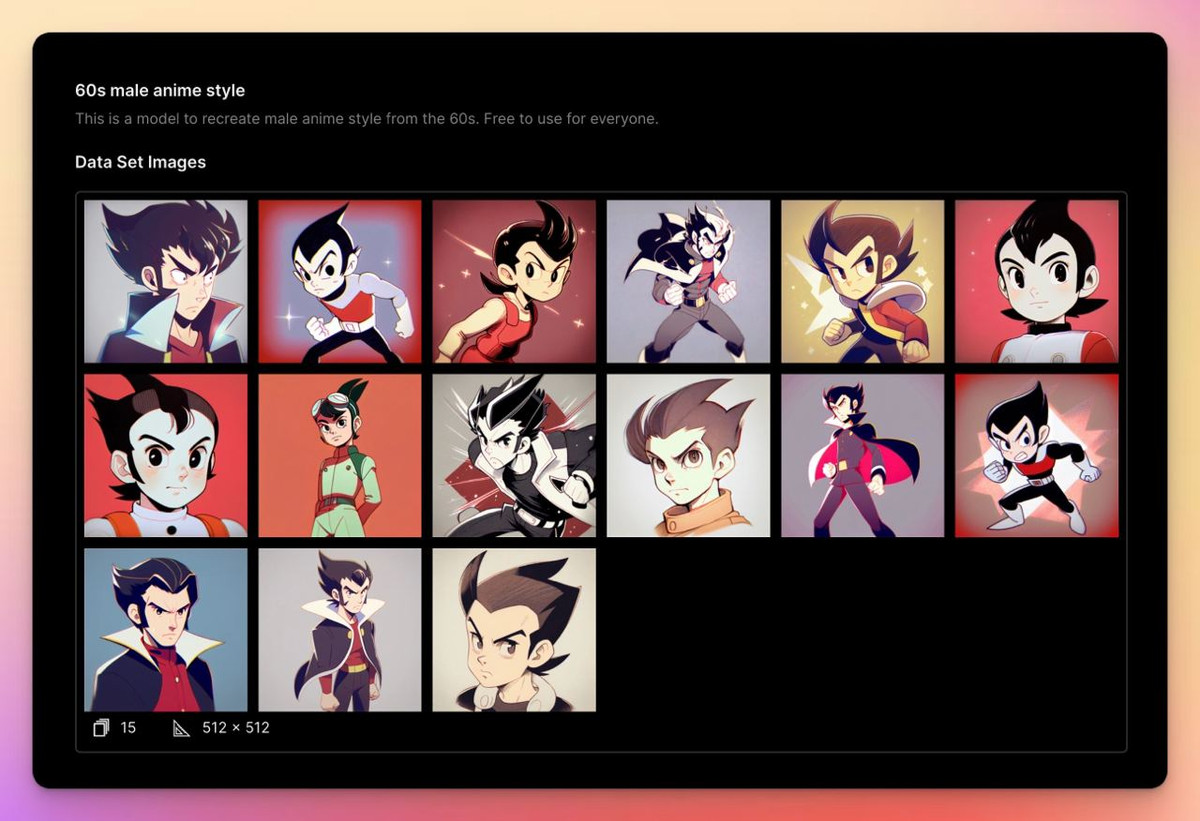
Task: Open the black-and-white character with red diamond
Action: 514,455
